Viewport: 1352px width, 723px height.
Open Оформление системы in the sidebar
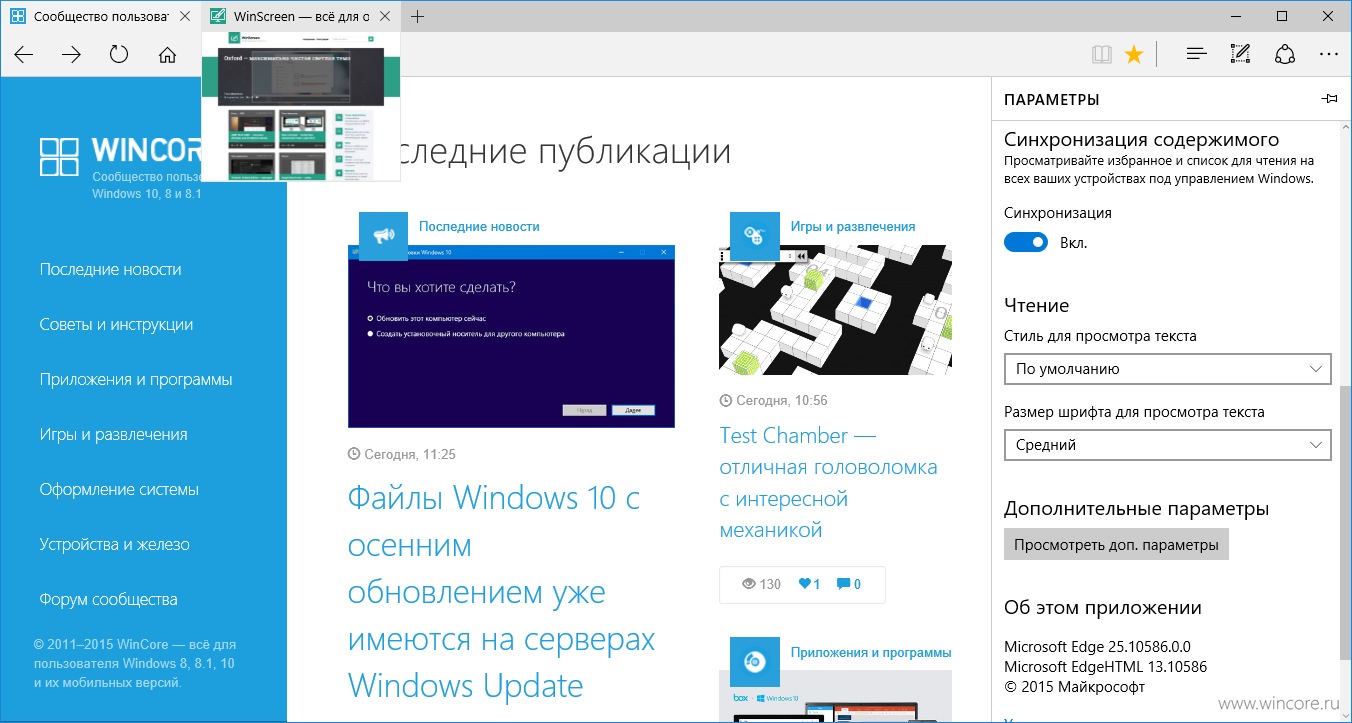[x=119, y=489]
